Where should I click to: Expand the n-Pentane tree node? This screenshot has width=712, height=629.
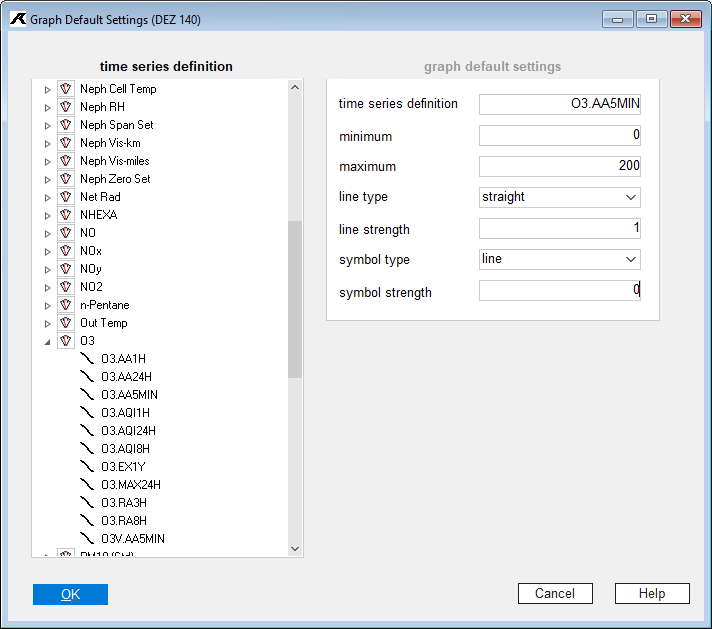coord(47,306)
